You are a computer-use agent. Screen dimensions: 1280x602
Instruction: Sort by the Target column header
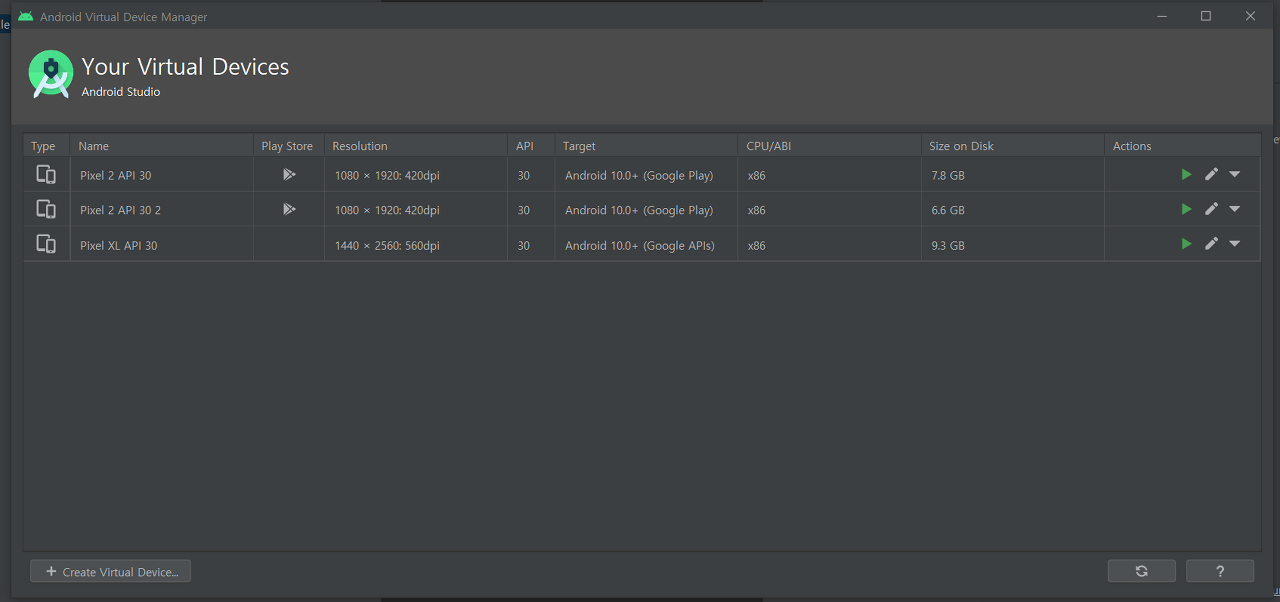click(x=647, y=146)
